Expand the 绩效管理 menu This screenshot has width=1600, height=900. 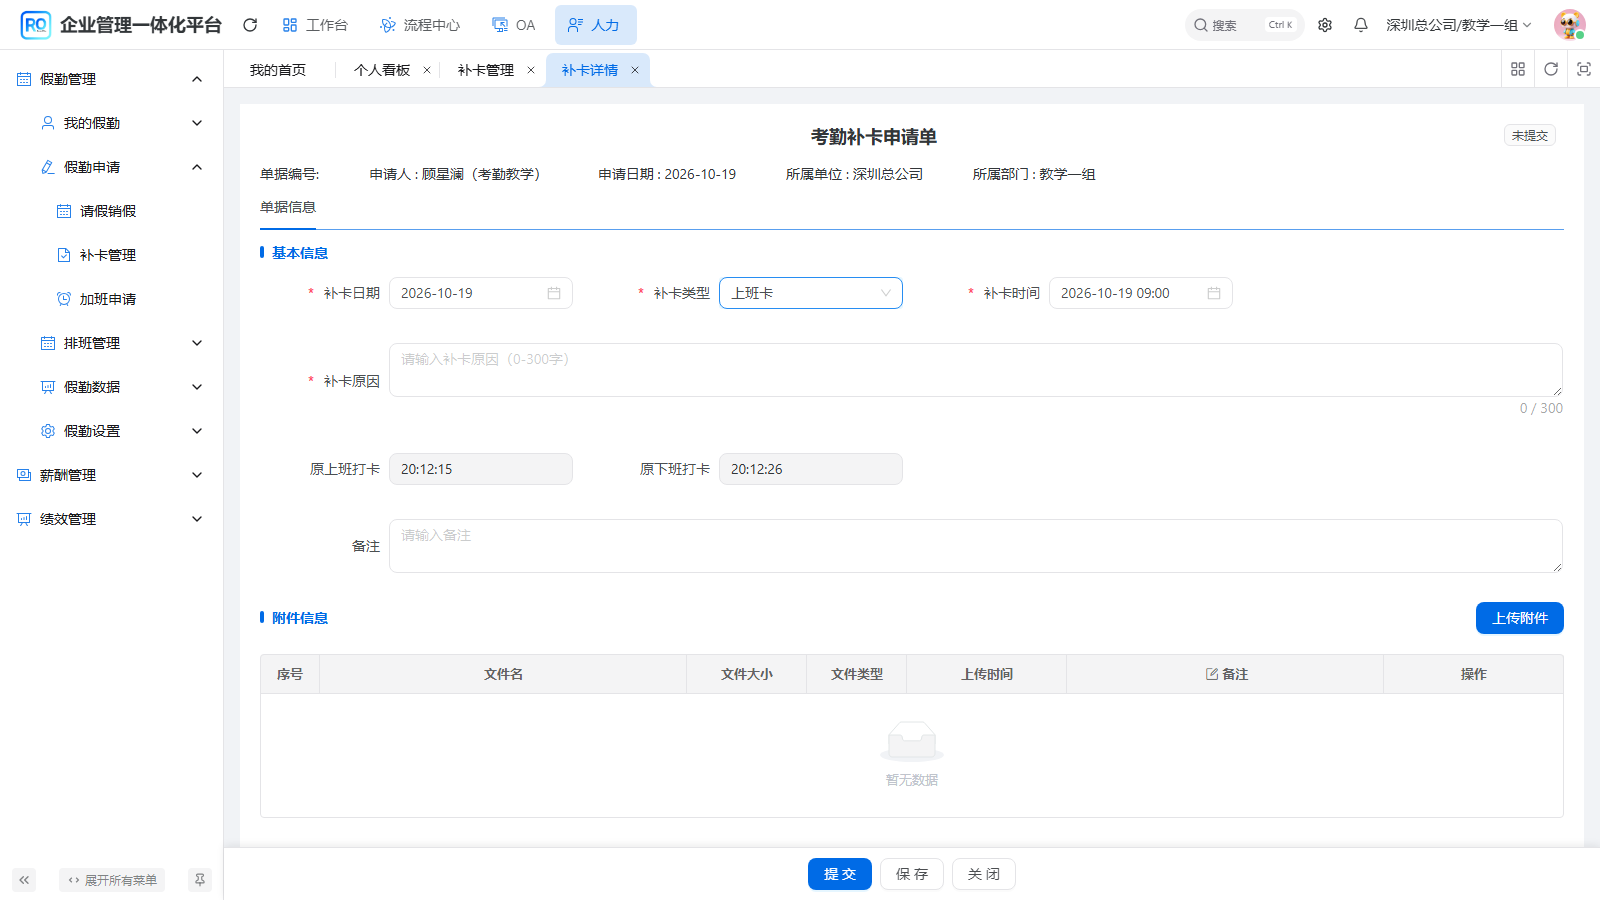(x=111, y=519)
